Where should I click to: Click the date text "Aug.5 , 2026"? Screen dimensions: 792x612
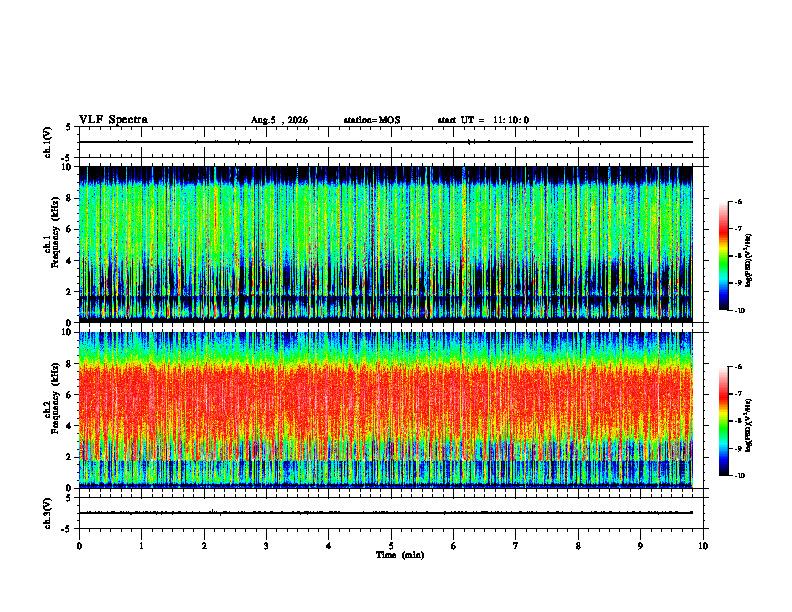click(x=279, y=120)
